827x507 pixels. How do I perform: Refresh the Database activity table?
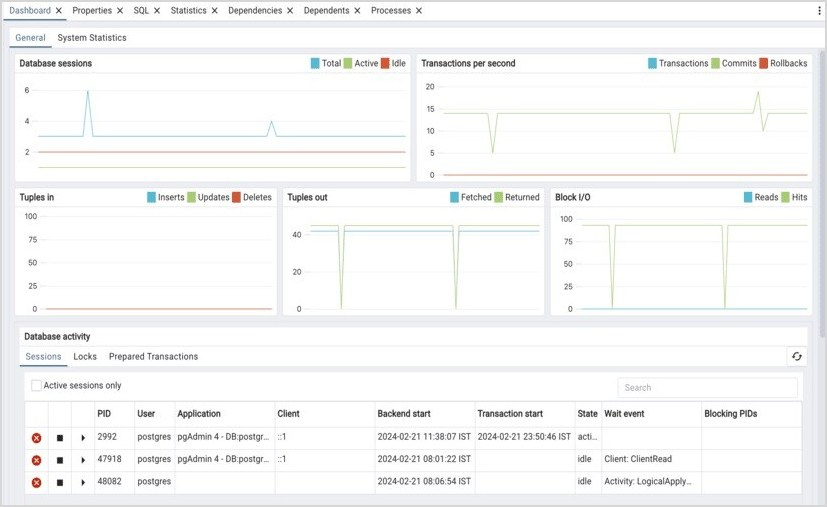pos(796,356)
